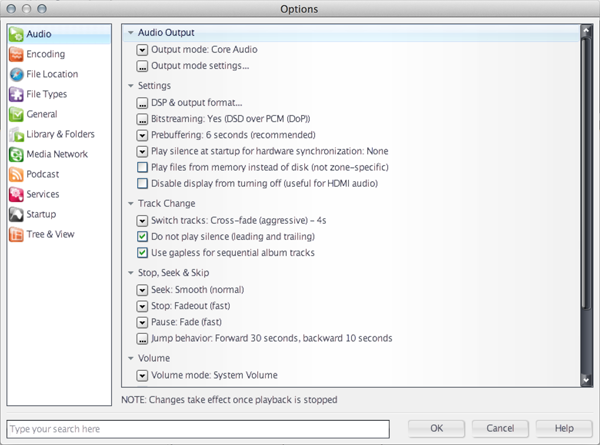Click the Startup icon
The image size is (600, 445).
coord(16,214)
